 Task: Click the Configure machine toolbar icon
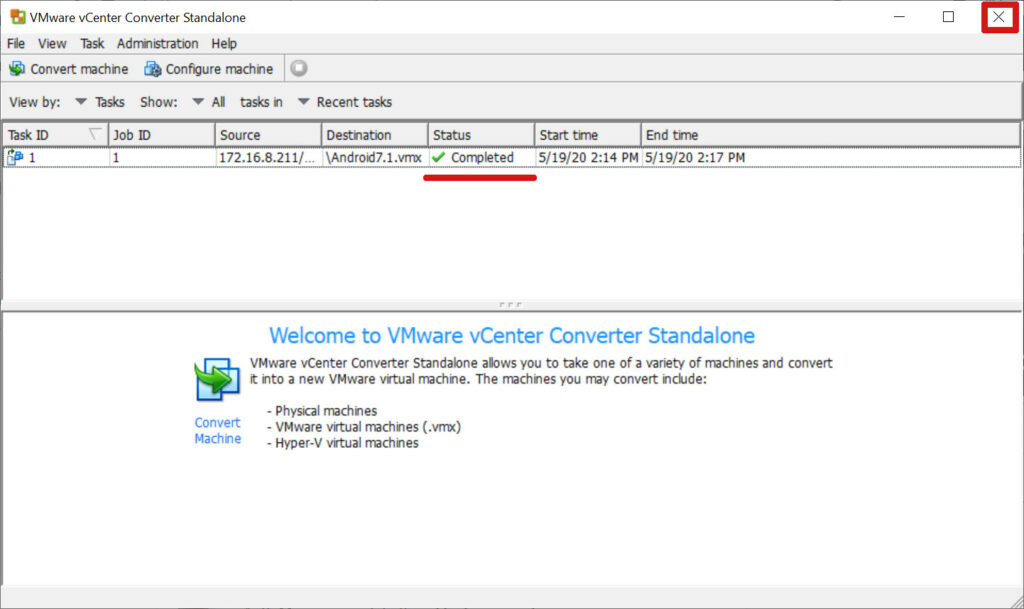[153, 69]
